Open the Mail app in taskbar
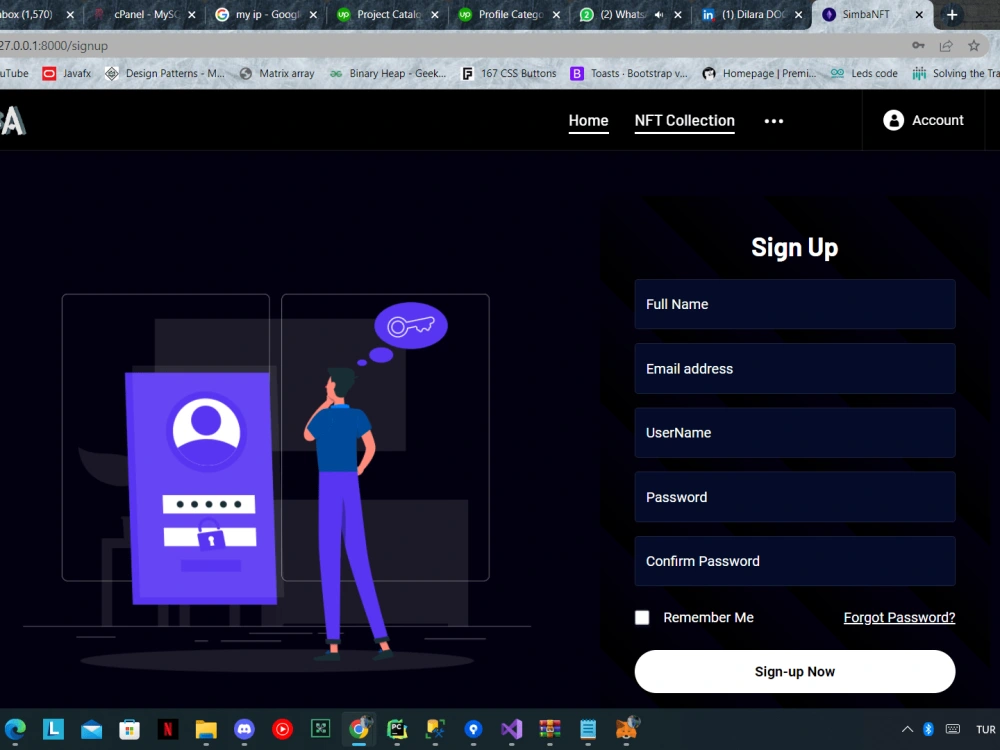 tap(91, 728)
